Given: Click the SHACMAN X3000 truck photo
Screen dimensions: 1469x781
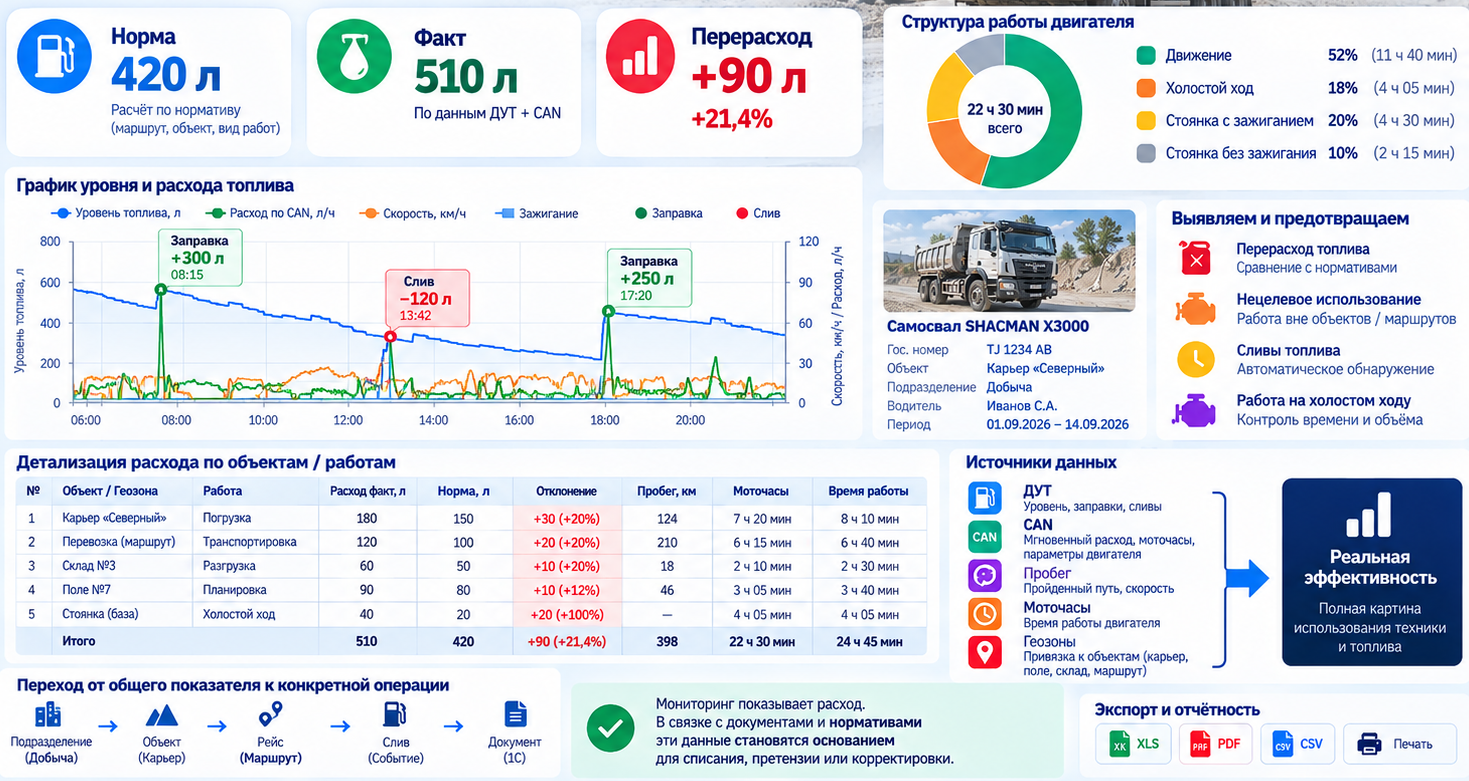Looking at the screenshot, I should (x=1009, y=261).
